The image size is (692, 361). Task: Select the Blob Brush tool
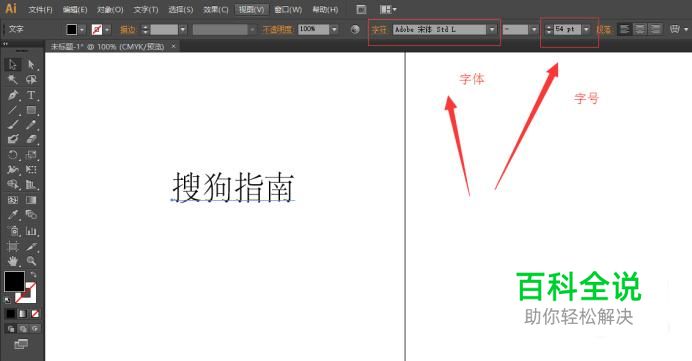click(12, 139)
